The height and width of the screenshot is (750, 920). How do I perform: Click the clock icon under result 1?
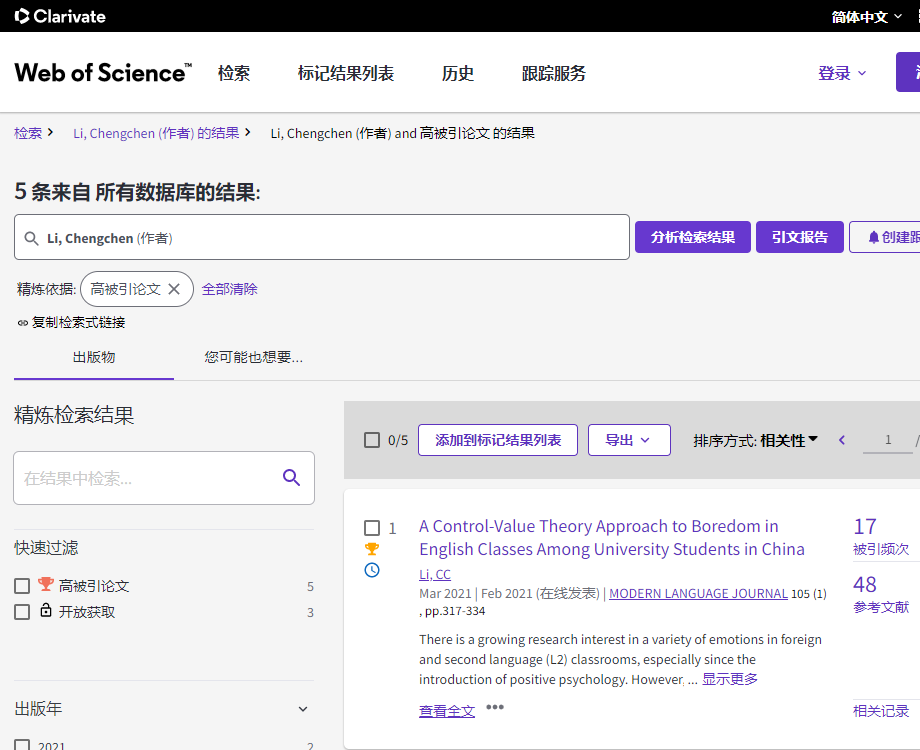372,570
